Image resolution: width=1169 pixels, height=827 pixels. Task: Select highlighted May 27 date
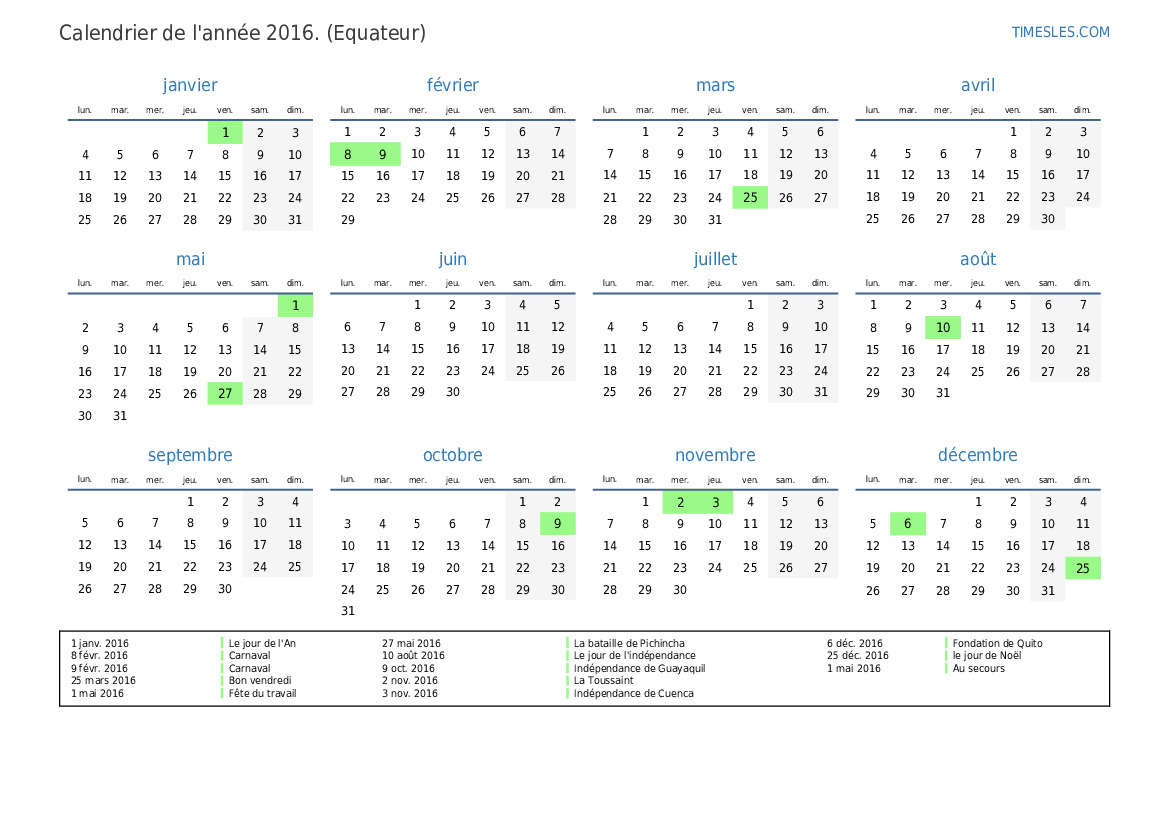point(225,394)
